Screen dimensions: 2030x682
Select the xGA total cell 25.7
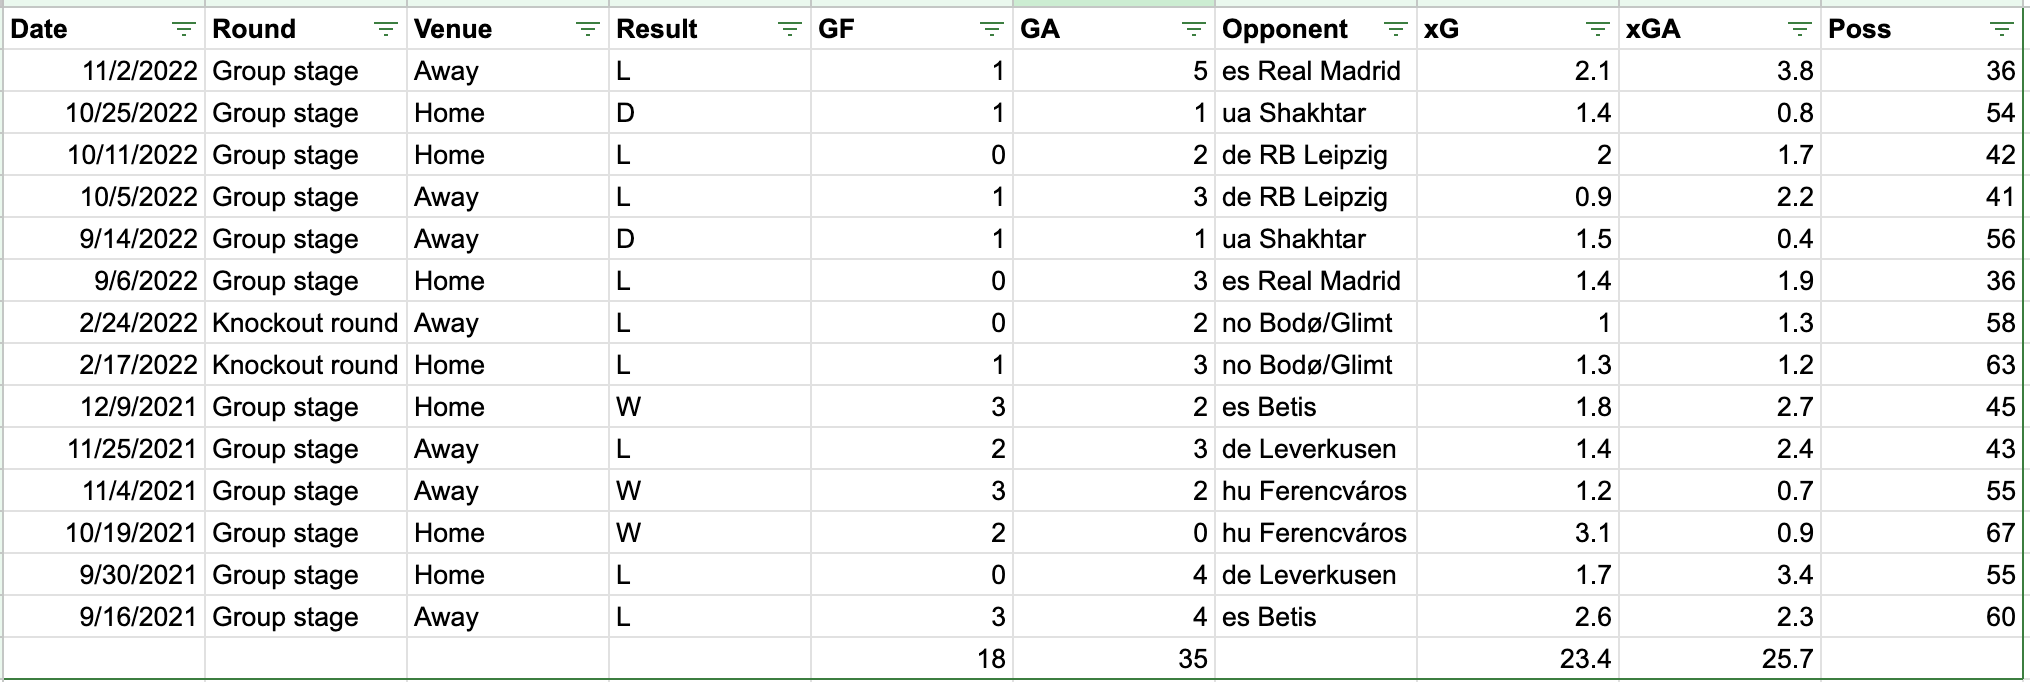[1720, 659]
